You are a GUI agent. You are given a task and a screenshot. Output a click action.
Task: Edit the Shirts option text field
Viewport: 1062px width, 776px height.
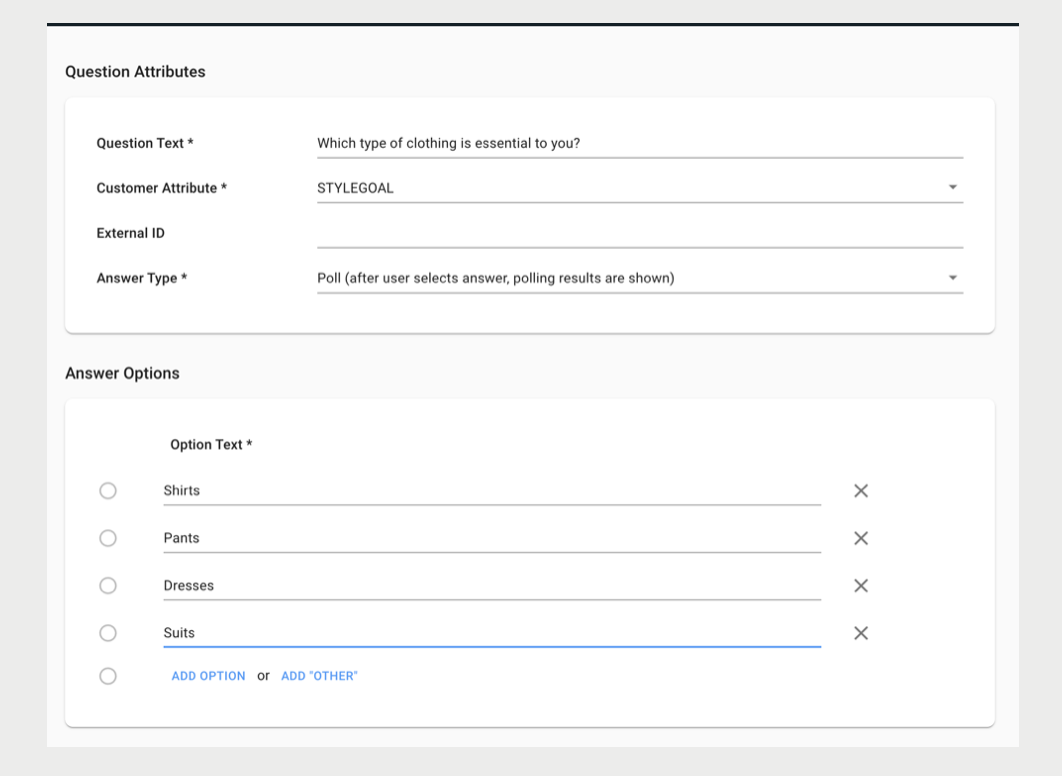coord(492,491)
